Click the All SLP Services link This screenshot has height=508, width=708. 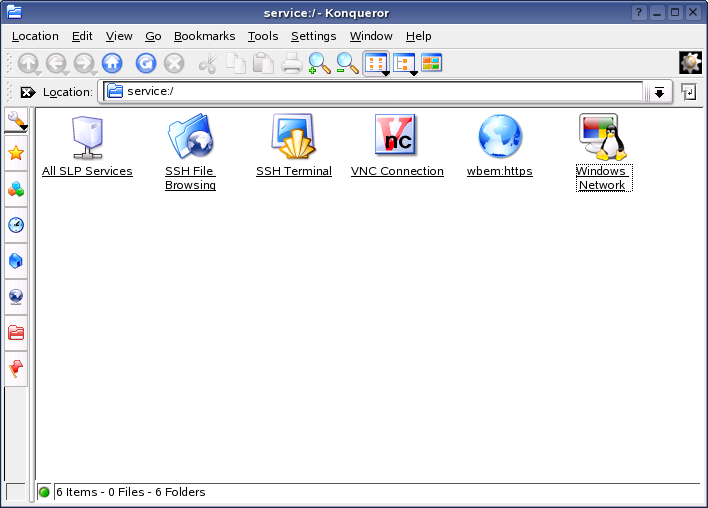[x=87, y=171]
